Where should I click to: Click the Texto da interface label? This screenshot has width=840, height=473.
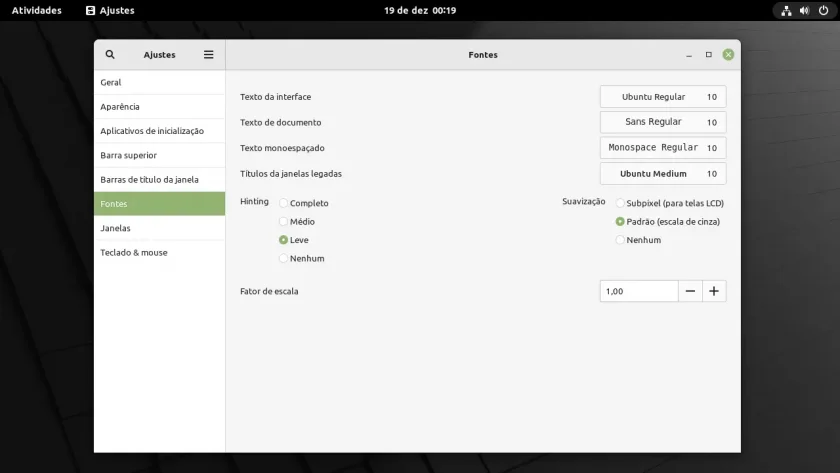(x=275, y=97)
